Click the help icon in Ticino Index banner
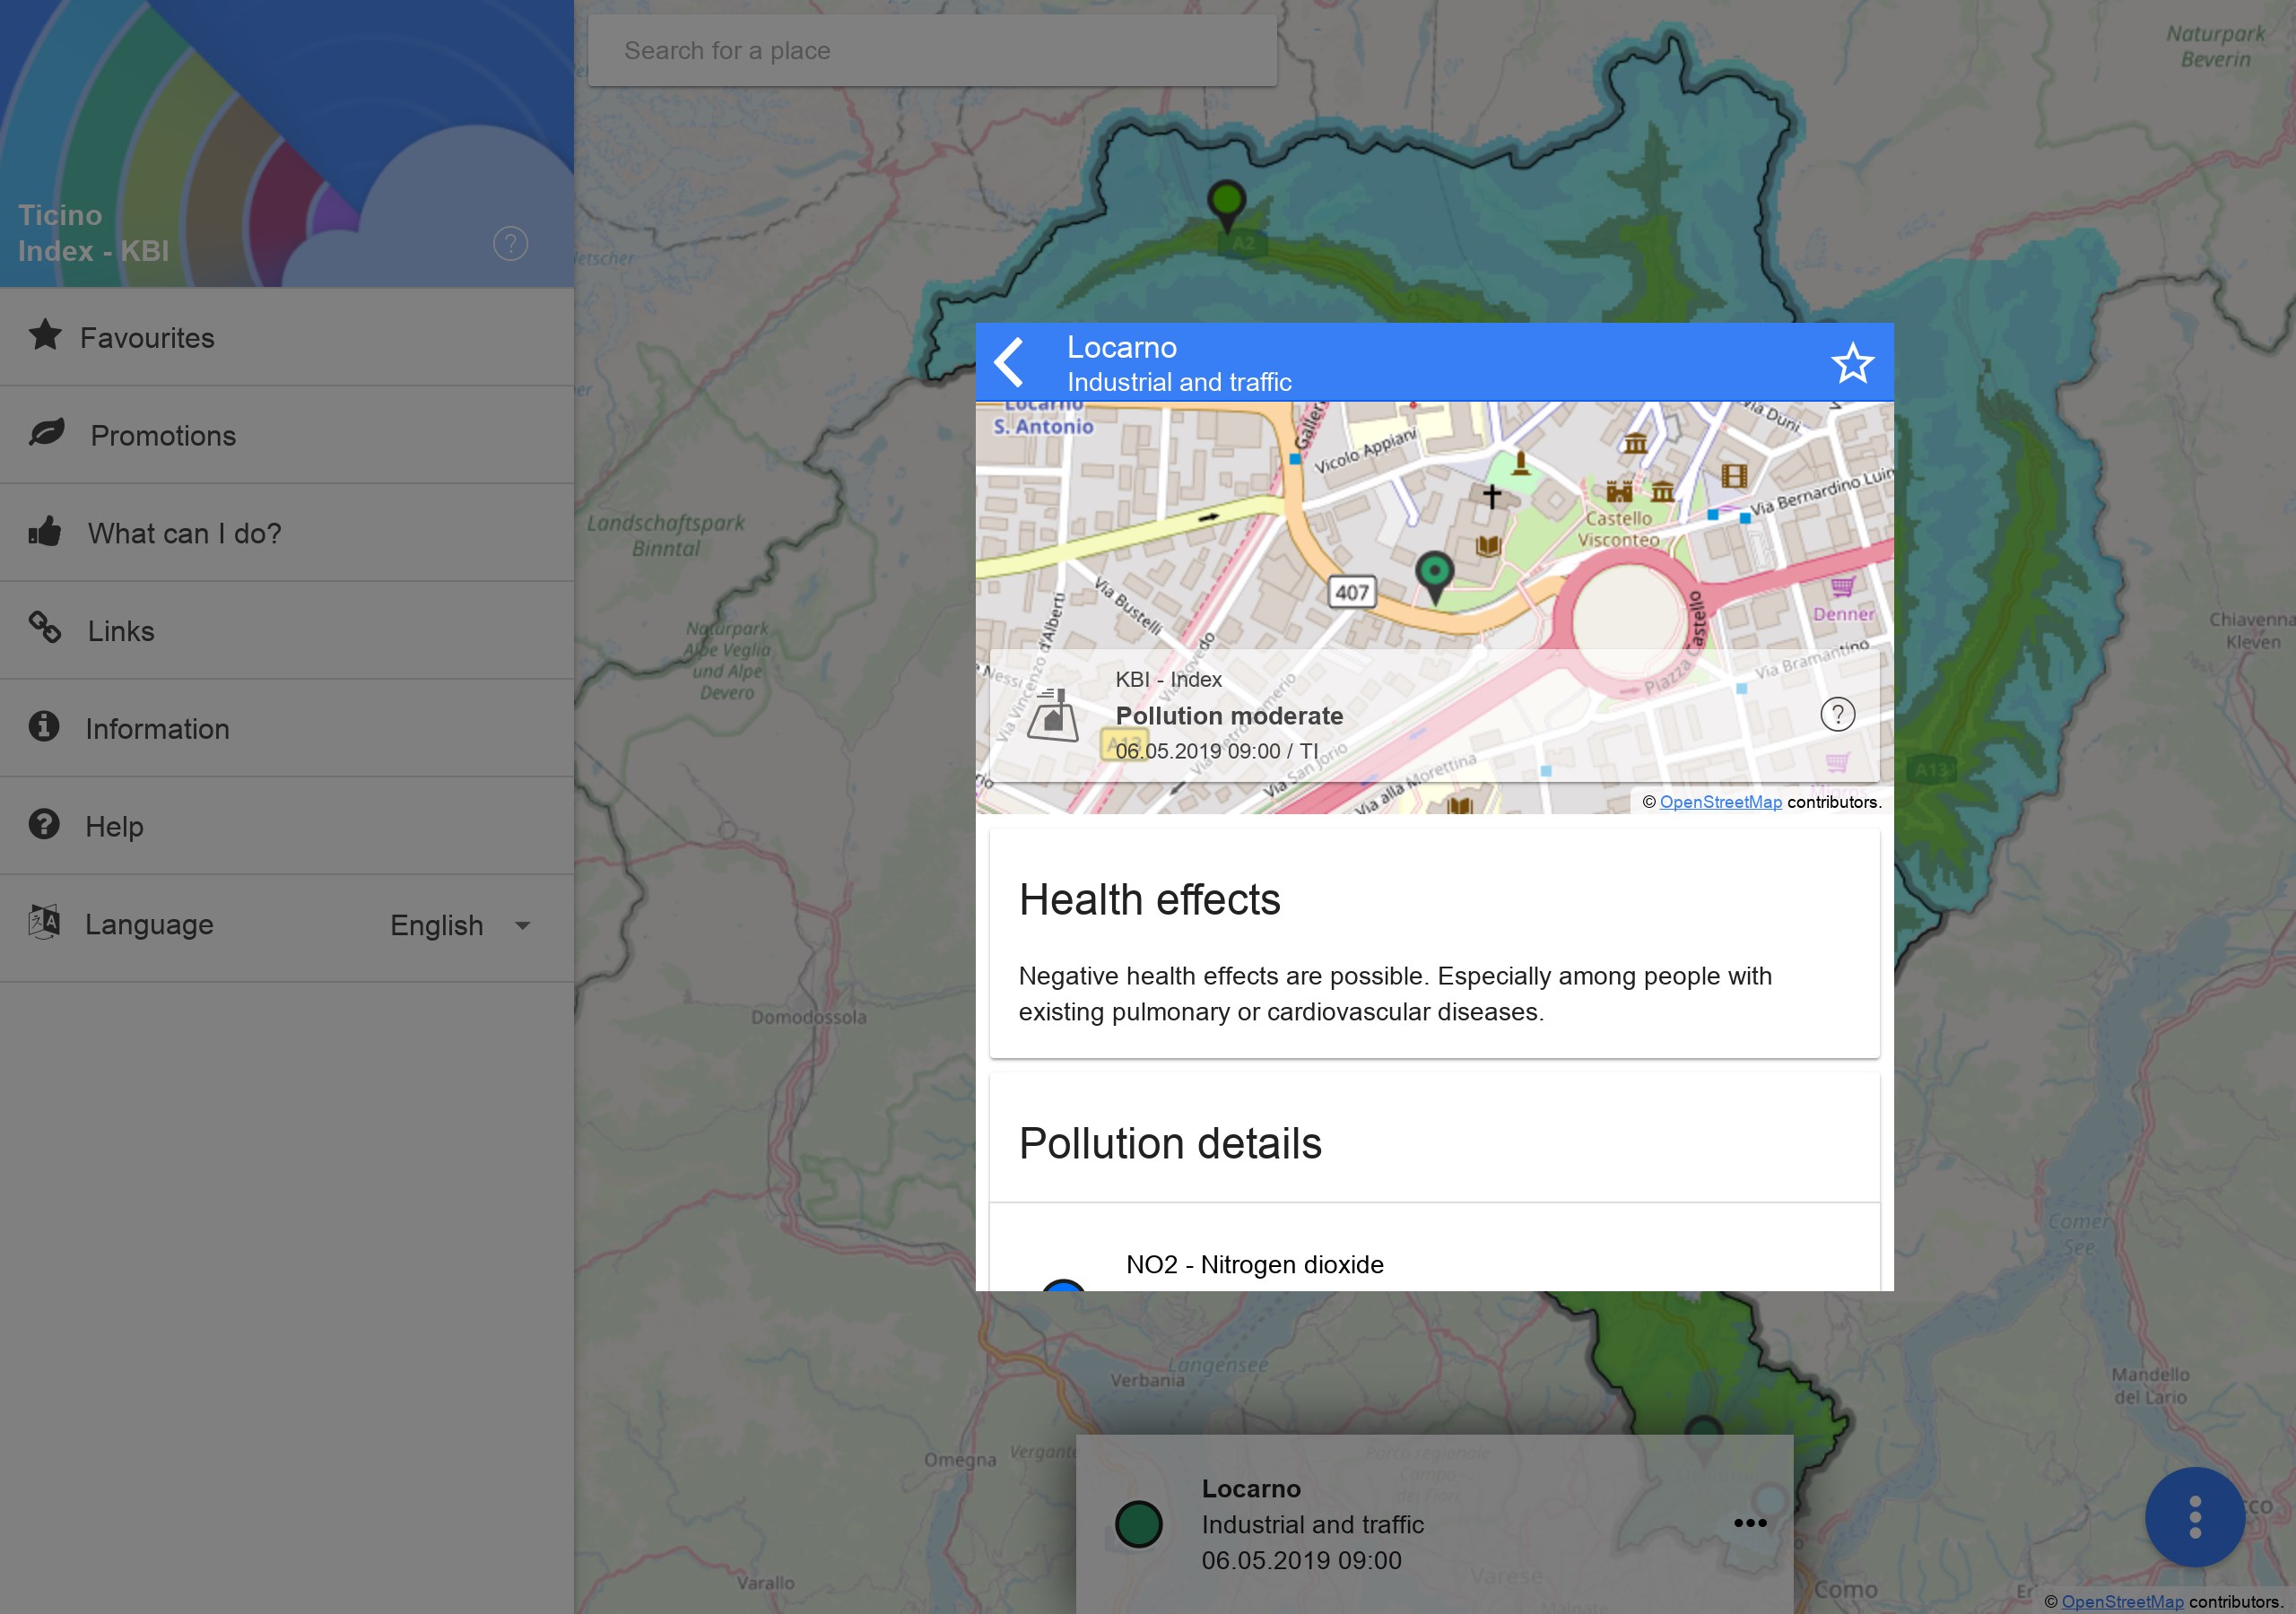 (510, 243)
